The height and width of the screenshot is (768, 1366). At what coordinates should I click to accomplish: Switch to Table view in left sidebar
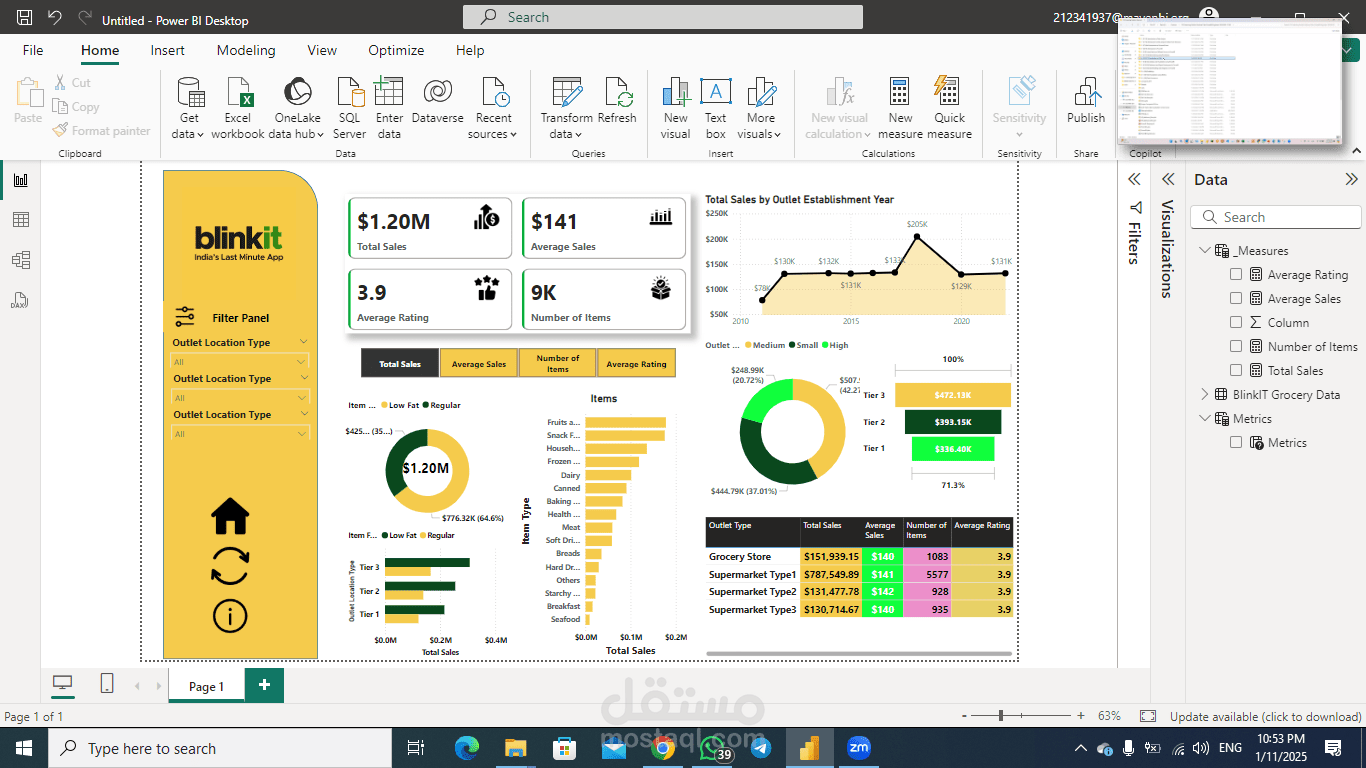(x=21, y=220)
